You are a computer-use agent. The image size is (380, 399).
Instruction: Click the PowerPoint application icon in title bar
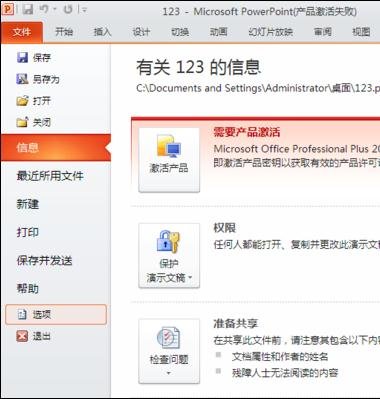8,9
